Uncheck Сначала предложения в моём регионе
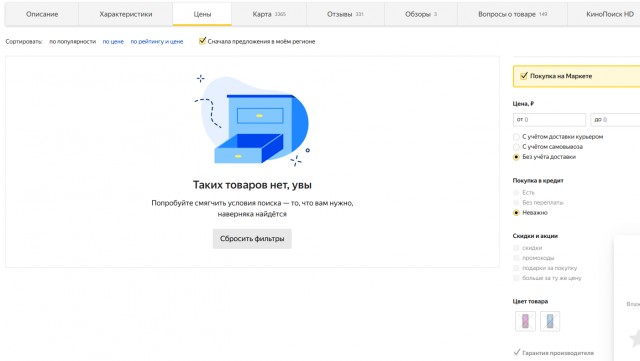 tap(202, 41)
